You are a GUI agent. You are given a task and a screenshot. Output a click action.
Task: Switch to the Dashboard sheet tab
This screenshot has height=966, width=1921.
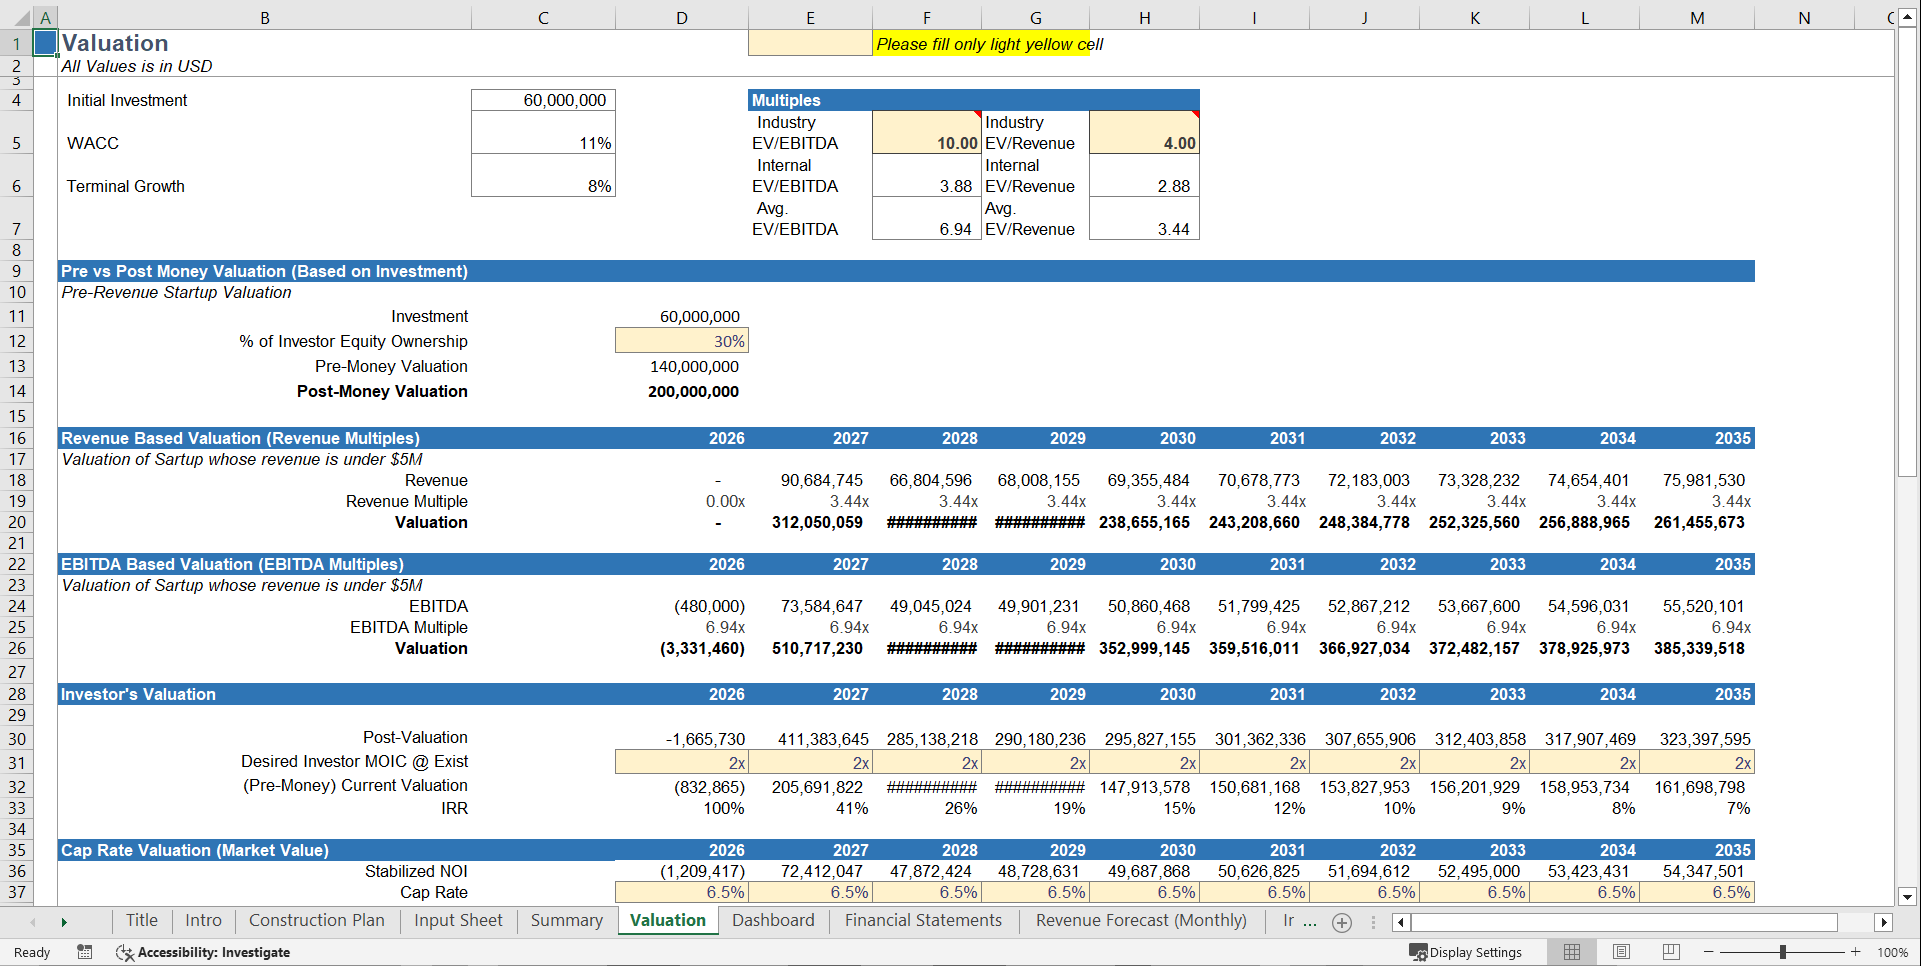coord(773,921)
